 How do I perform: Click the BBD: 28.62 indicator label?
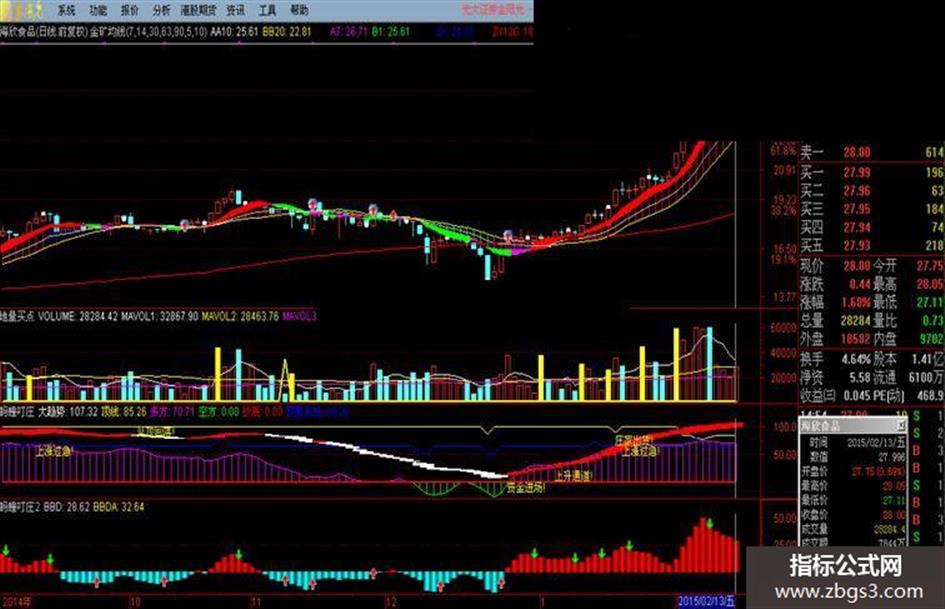(x=66, y=507)
